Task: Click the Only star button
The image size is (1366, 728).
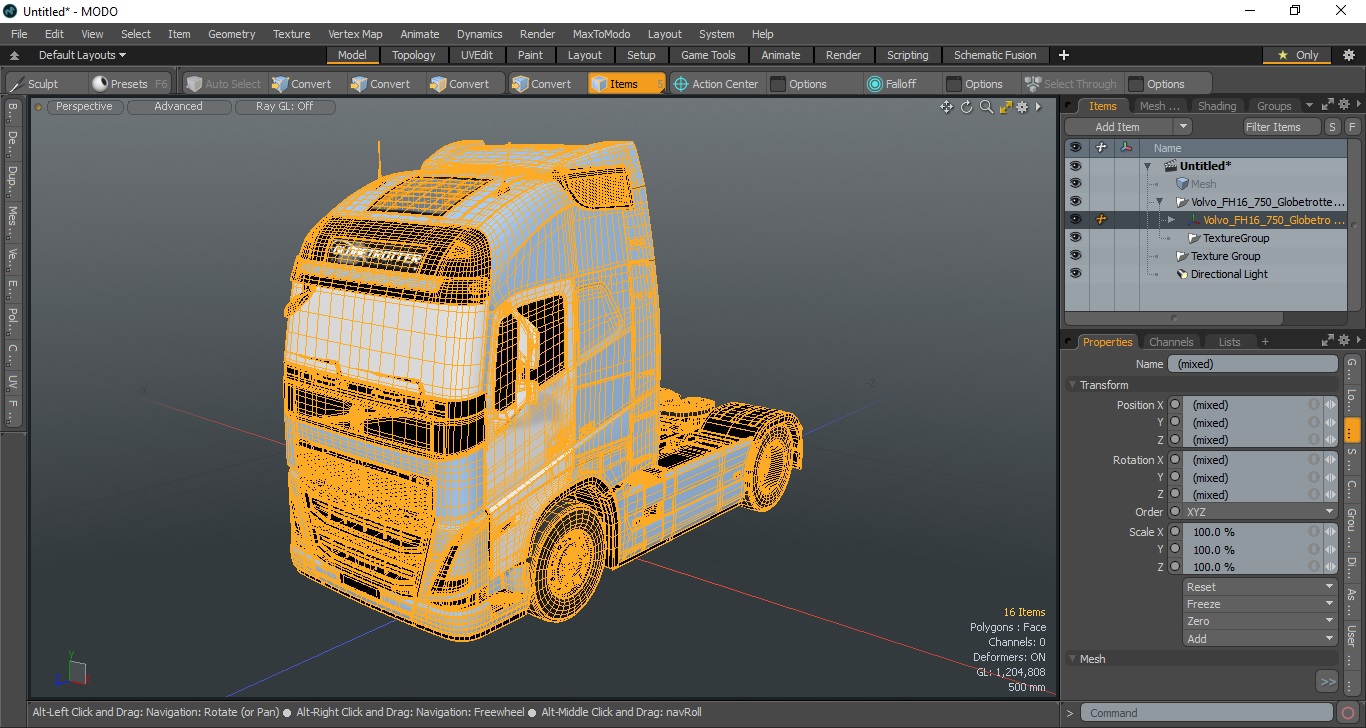Action: click(1296, 55)
